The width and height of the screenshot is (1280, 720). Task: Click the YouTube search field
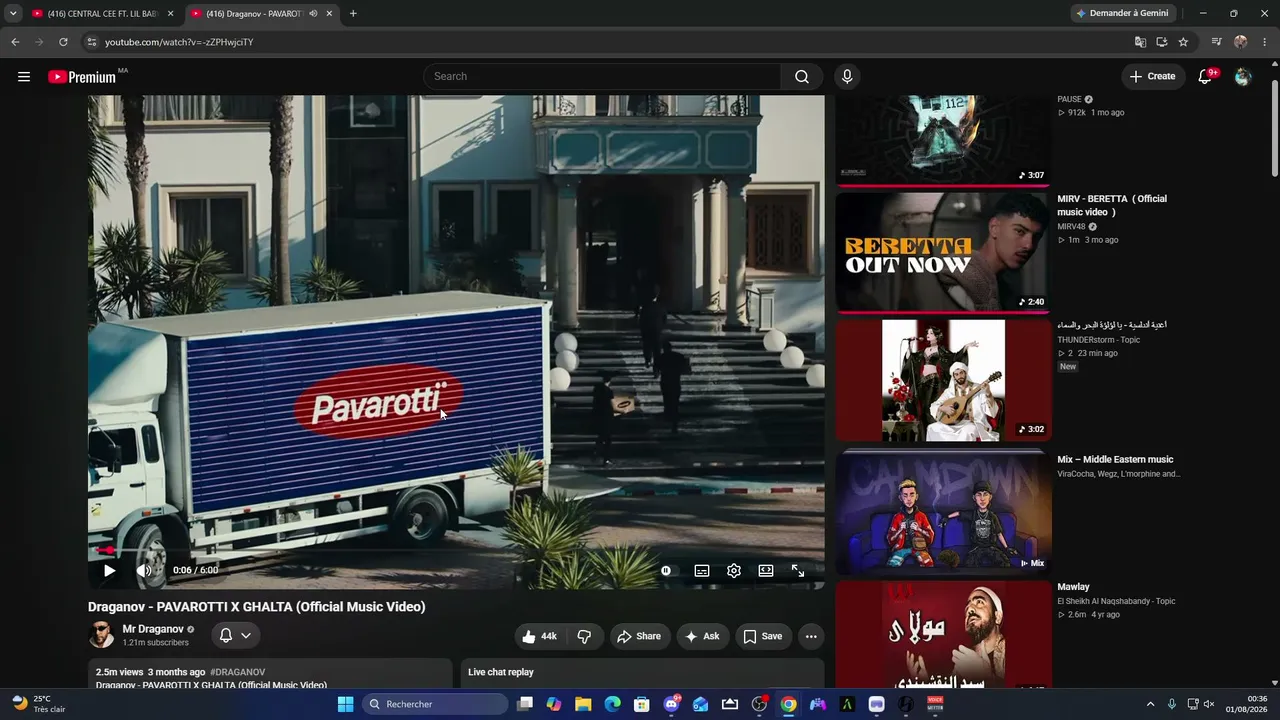click(603, 76)
